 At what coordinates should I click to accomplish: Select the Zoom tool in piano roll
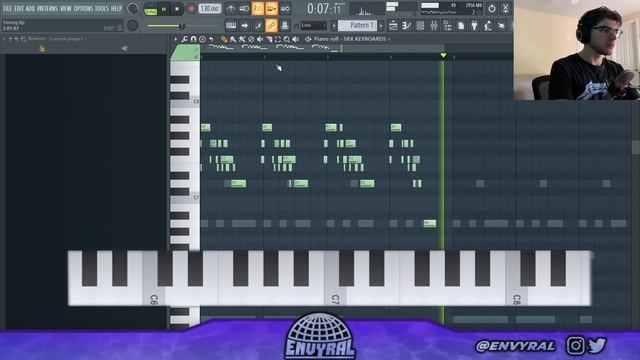click(x=287, y=39)
